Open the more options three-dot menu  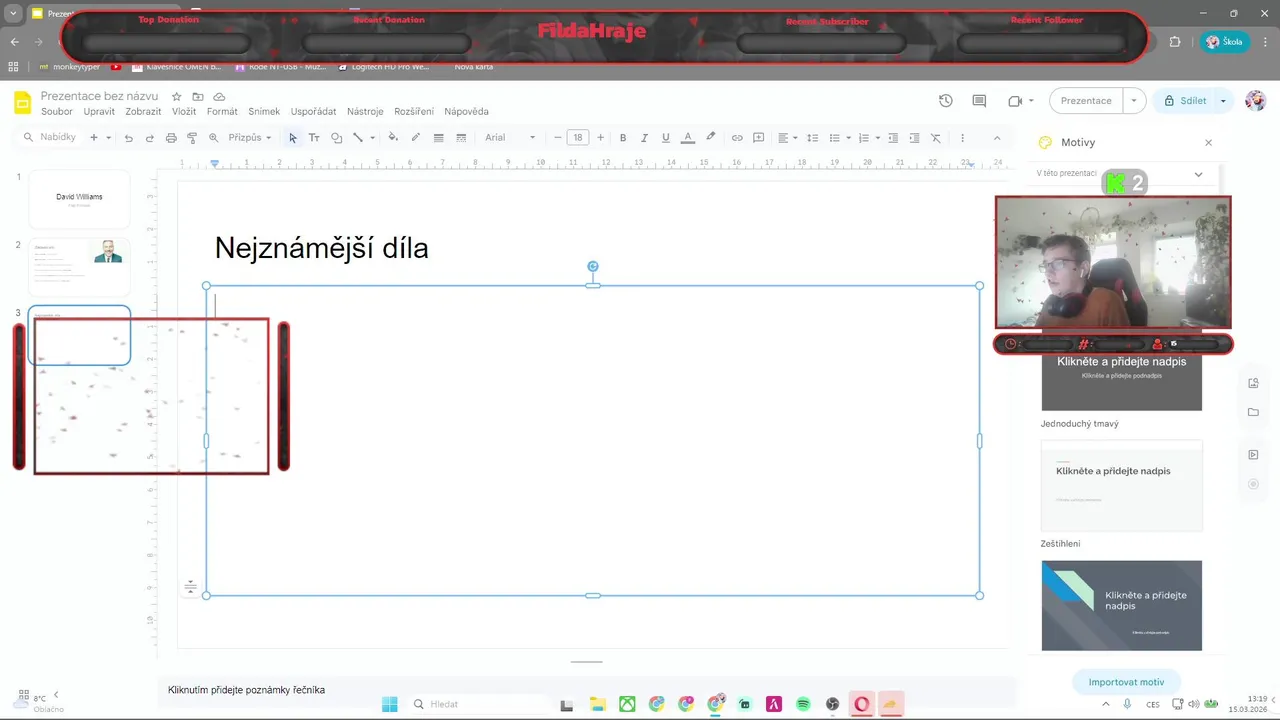click(962, 138)
